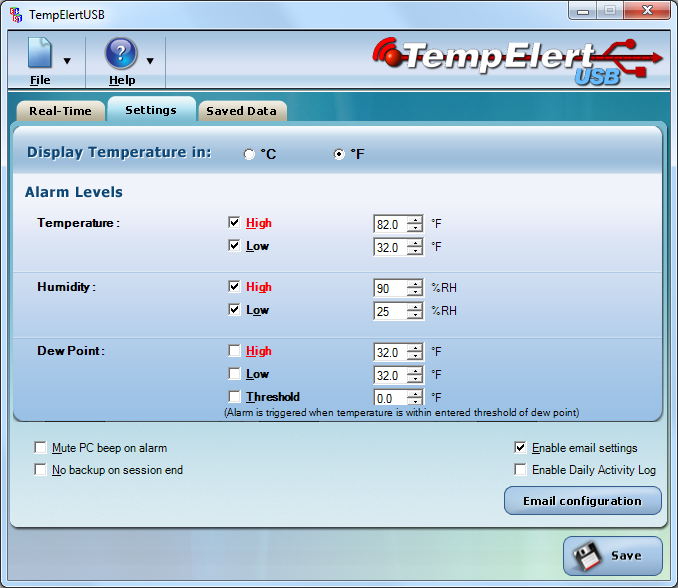Select the Settings tab
The image size is (678, 588).
coord(151,110)
